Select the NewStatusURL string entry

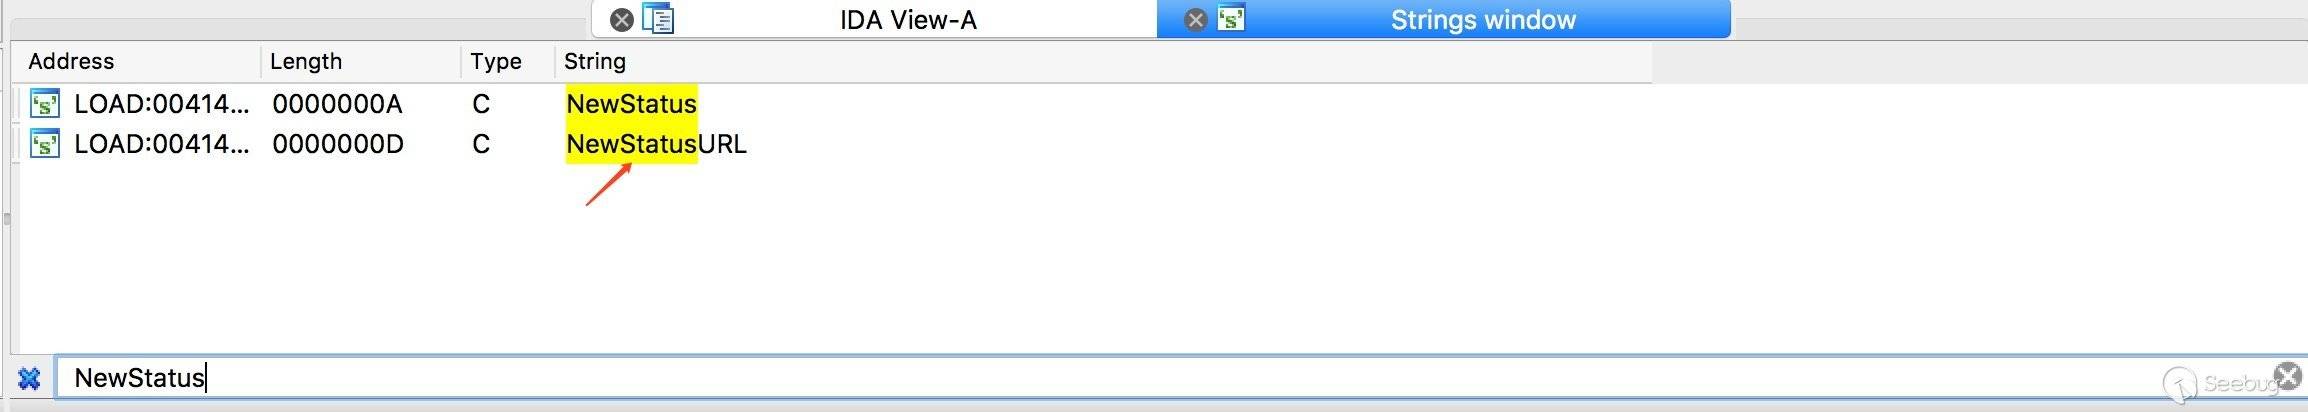coord(656,144)
